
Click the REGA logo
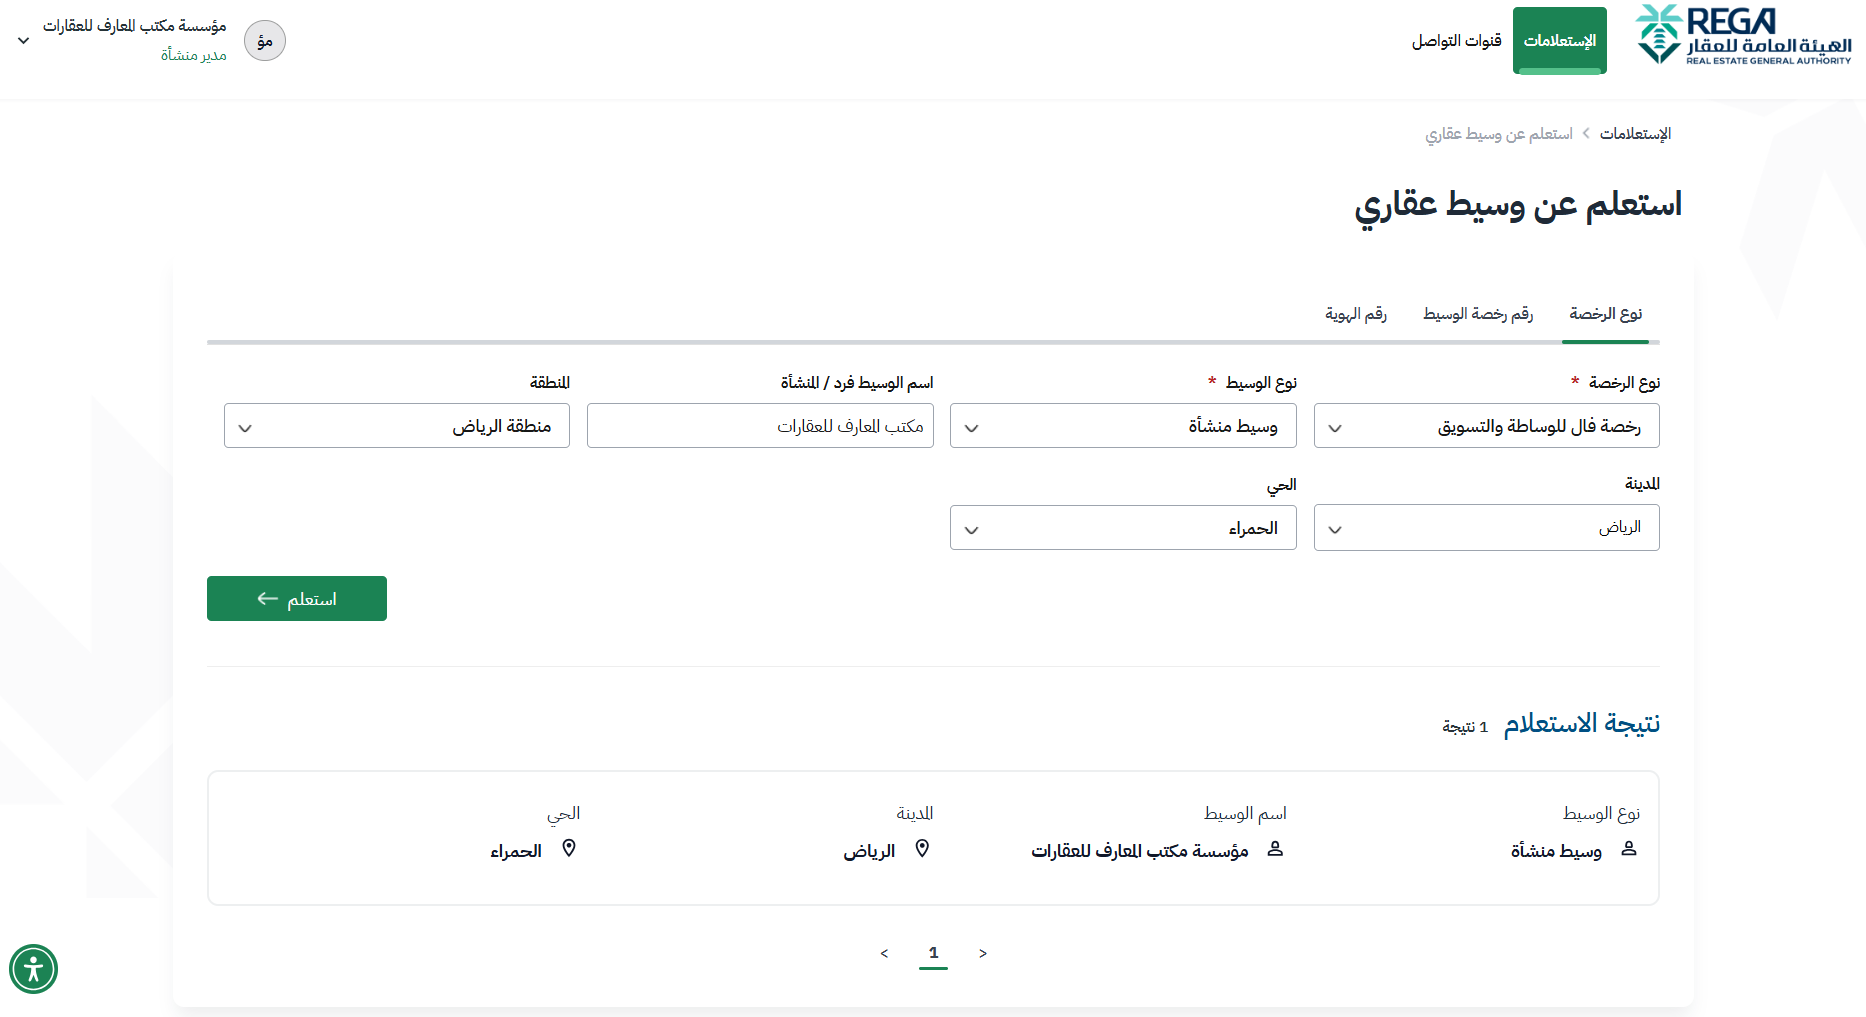pos(1743,36)
